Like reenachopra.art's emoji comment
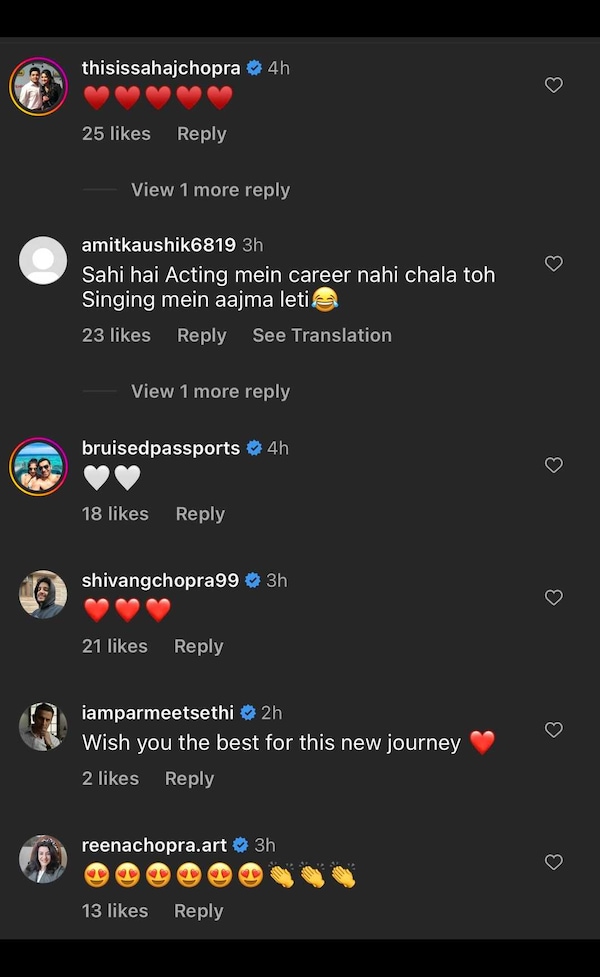The height and width of the screenshot is (977, 600). 553,862
